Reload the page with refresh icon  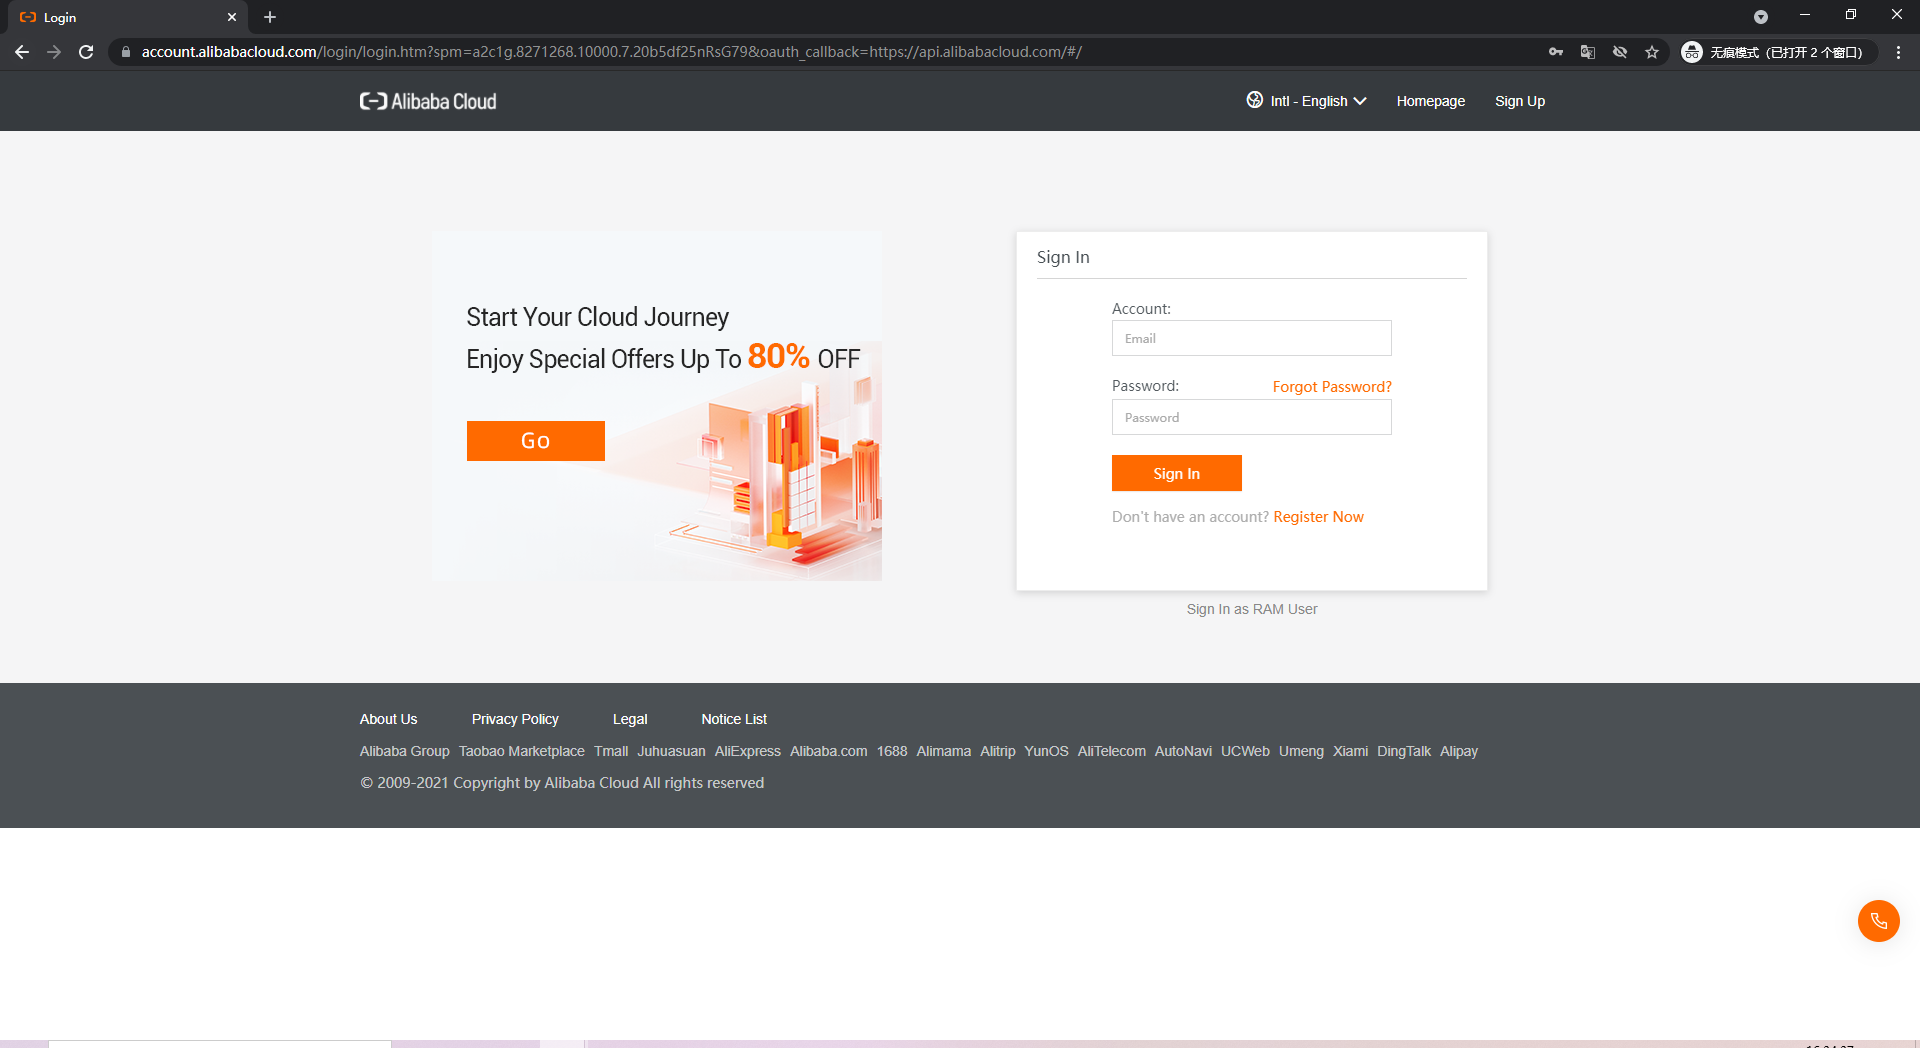tap(86, 52)
